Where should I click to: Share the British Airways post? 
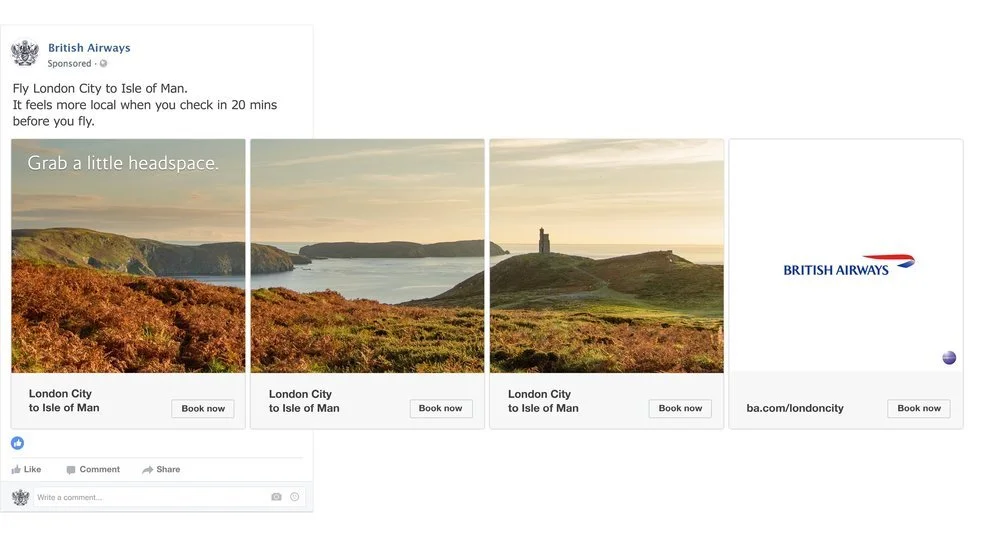coord(161,469)
